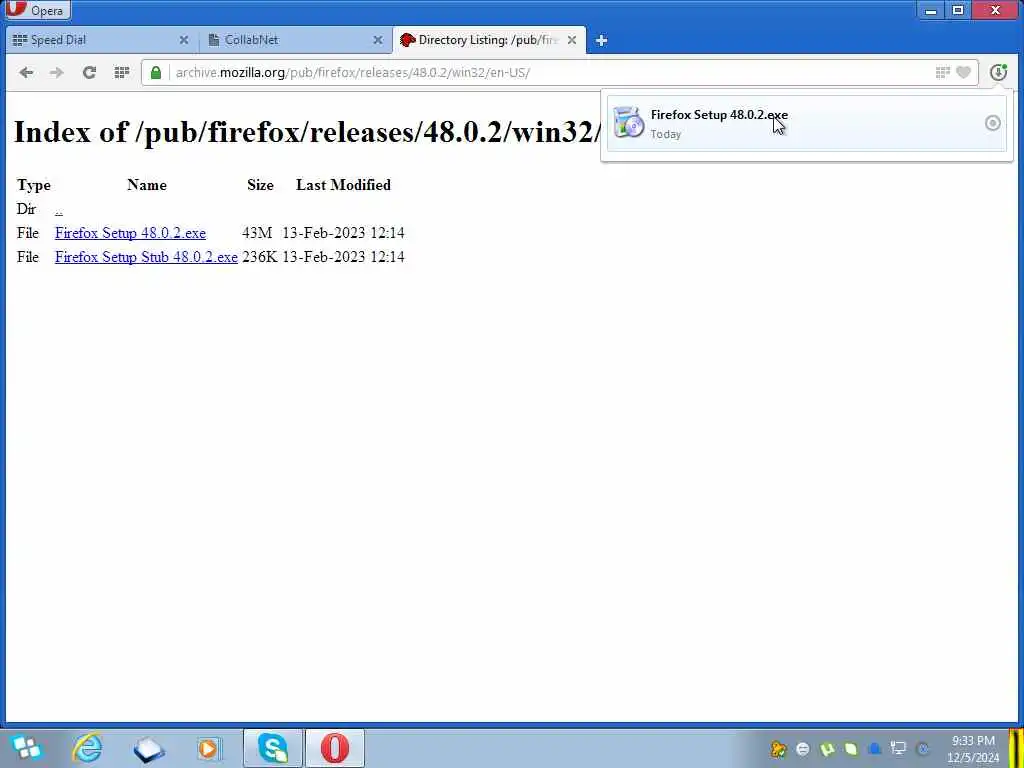Show downloaded file in folder icon
Viewport: 1024px width, 768px height.
tap(992, 123)
